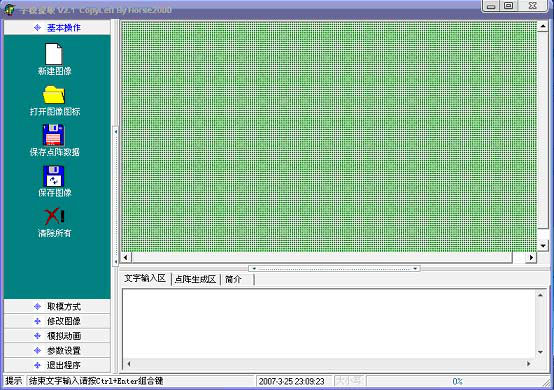
Task: Click the 提示 status label
Action: 14,381
